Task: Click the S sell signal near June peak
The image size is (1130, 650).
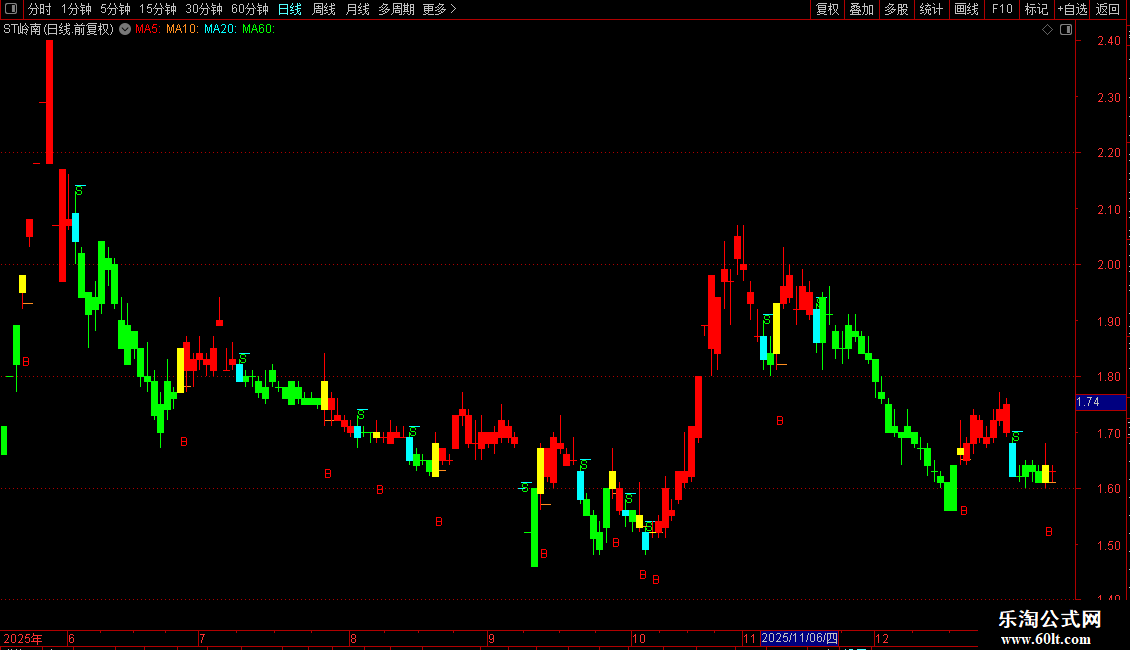Action: click(x=79, y=191)
